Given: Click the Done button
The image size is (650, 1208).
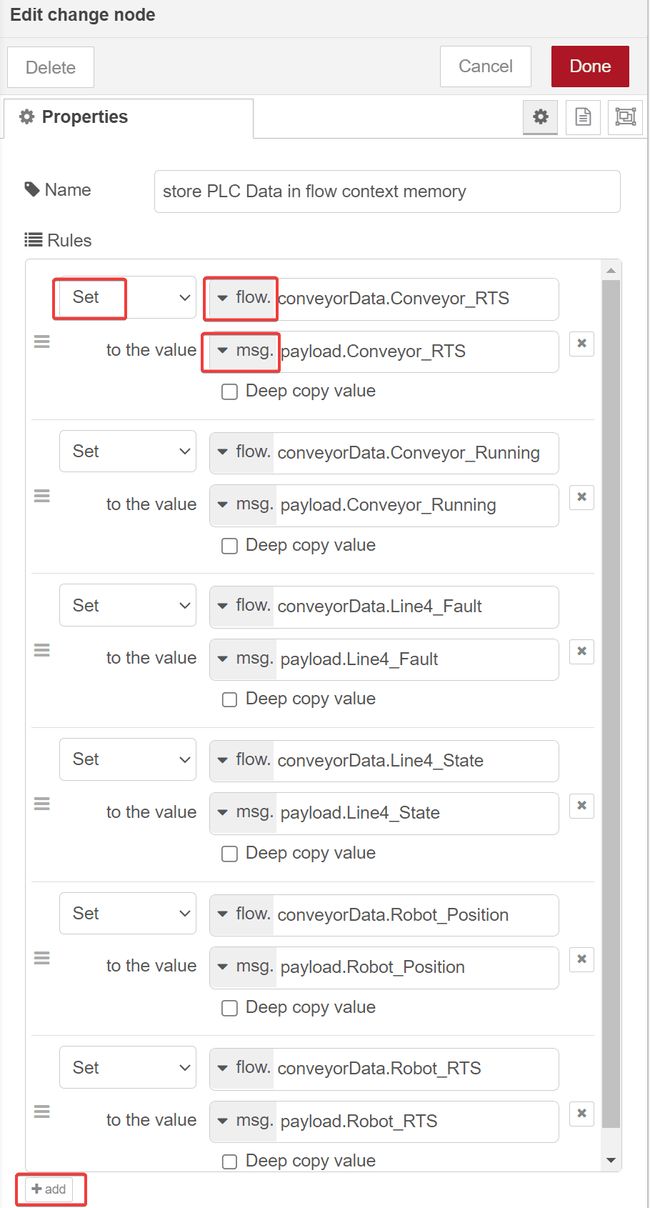Looking at the screenshot, I should 590,66.
